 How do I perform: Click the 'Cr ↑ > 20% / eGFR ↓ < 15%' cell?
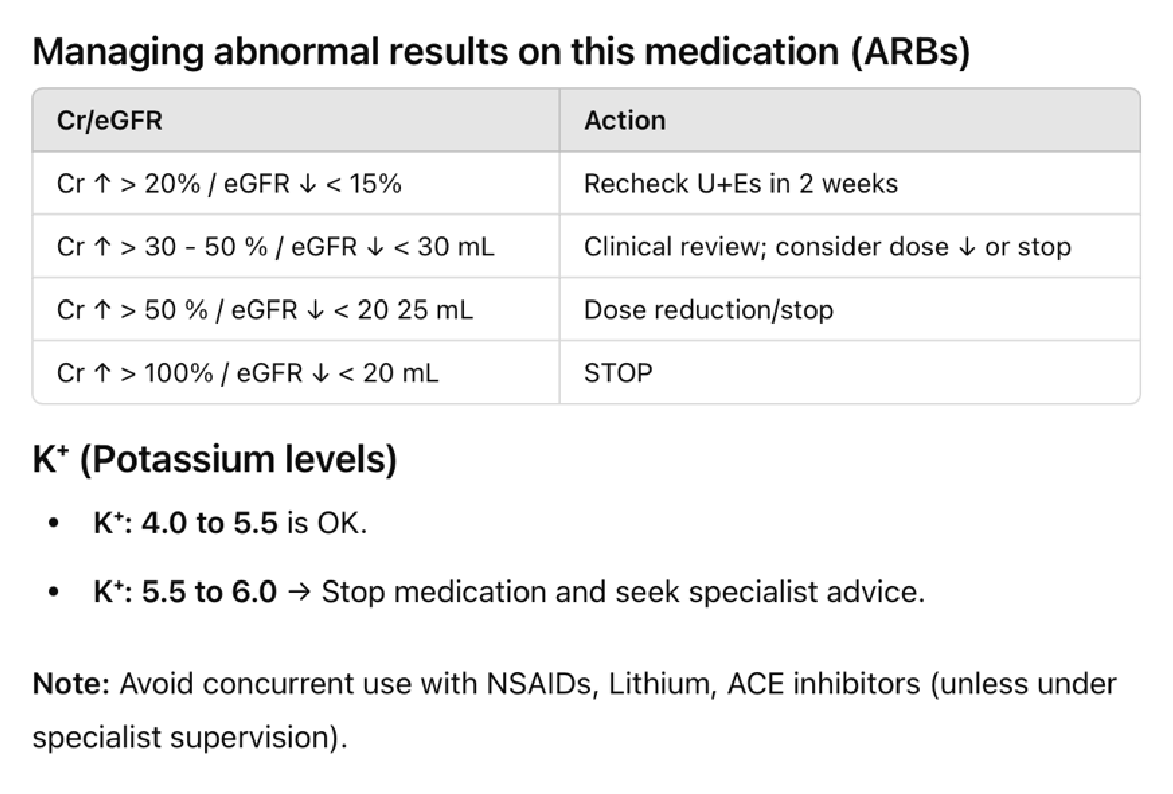click(x=229, y=184)
